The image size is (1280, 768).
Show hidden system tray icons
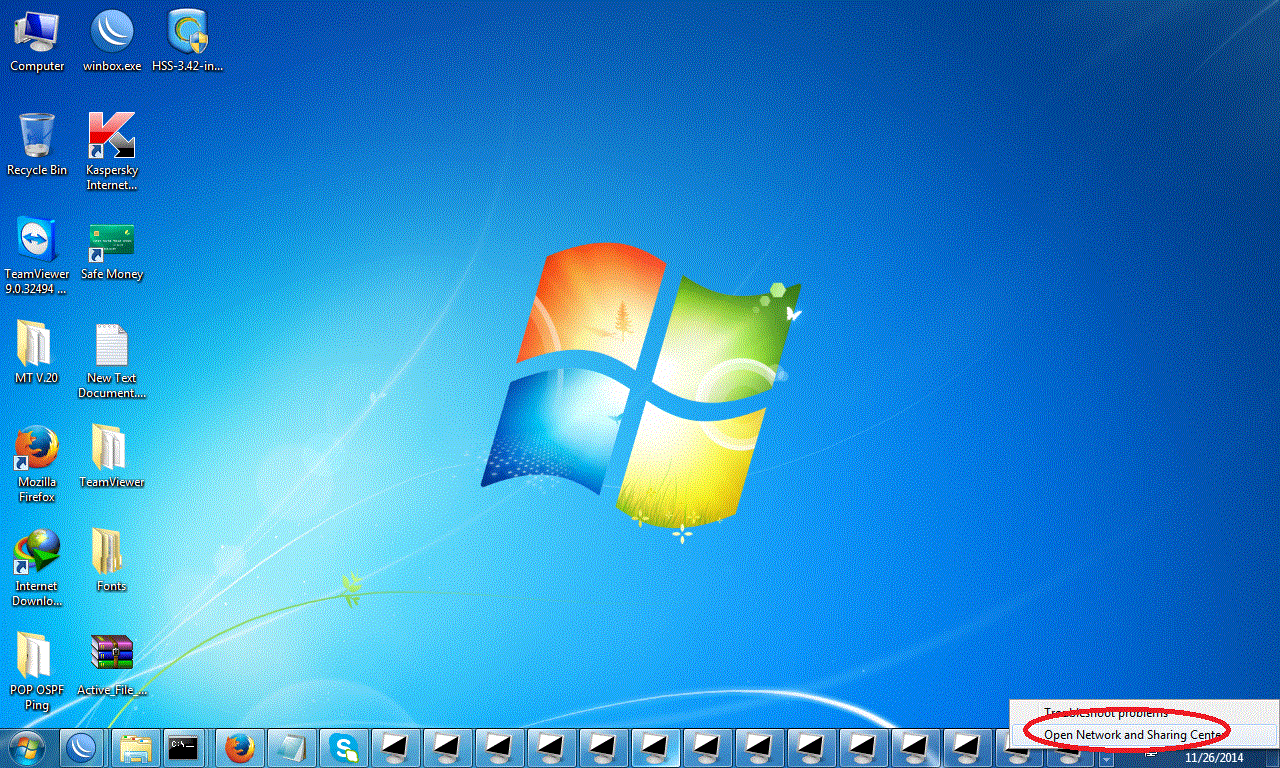click(x=1107, y=758)
